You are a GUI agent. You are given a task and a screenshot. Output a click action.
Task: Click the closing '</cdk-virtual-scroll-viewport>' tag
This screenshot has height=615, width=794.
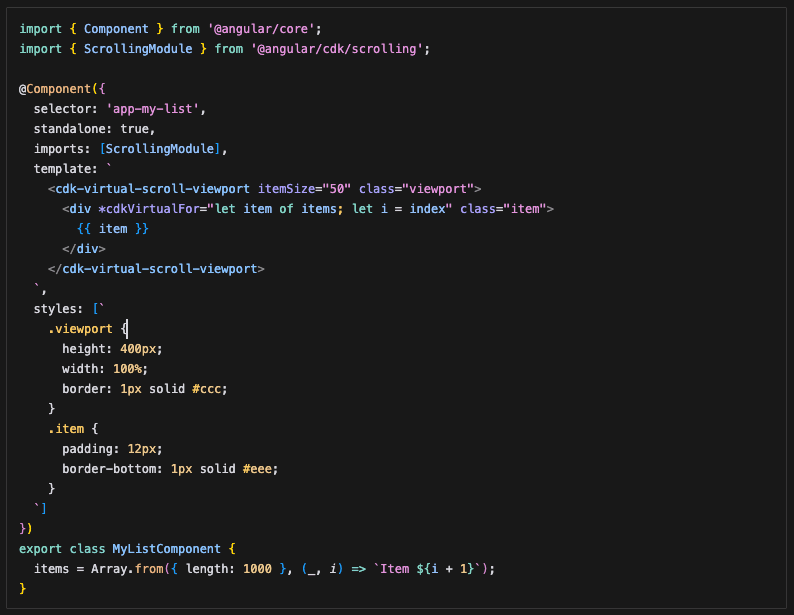coord(156,269)
